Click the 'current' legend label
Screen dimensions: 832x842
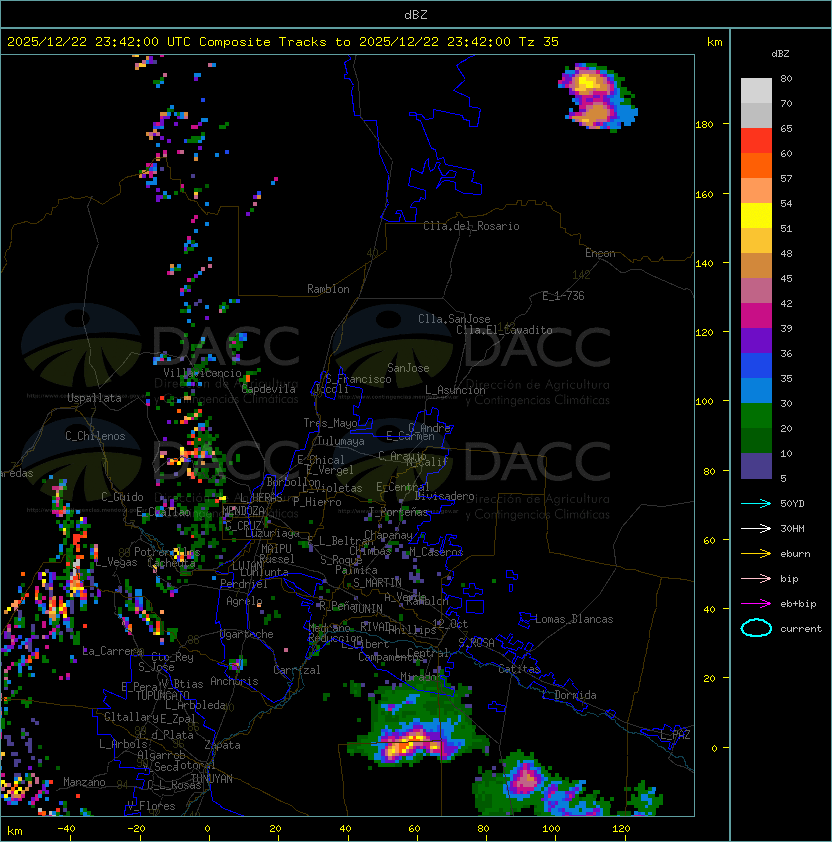pos(801,629)
